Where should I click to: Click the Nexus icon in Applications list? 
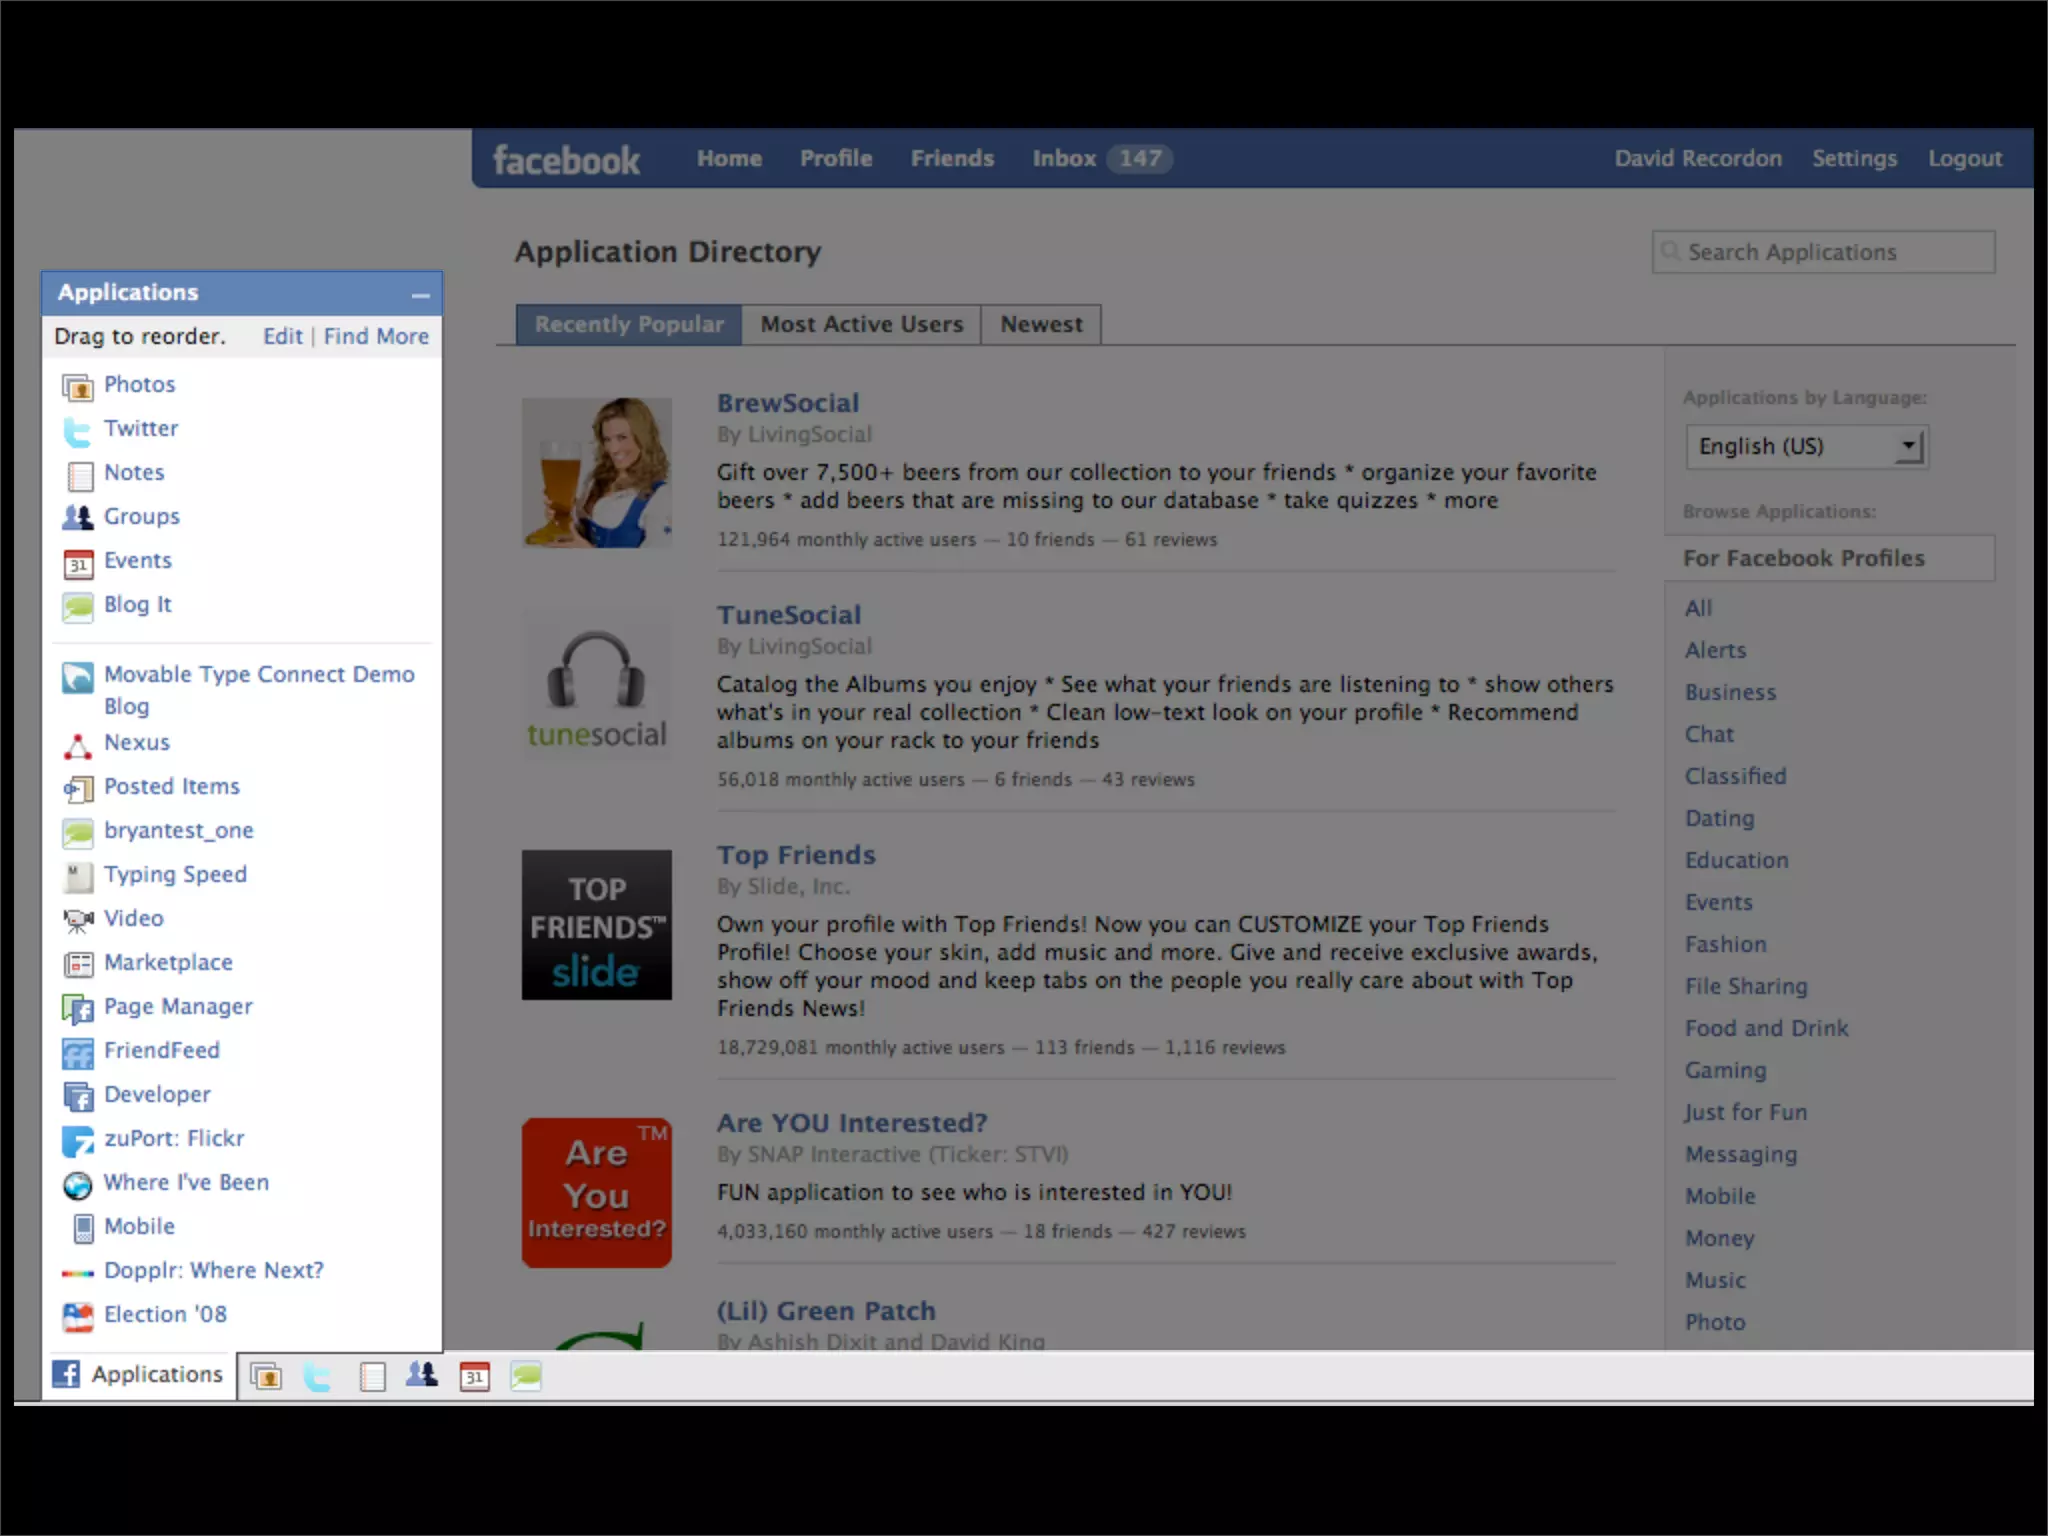pyautogui.click(x=78, y=745)
